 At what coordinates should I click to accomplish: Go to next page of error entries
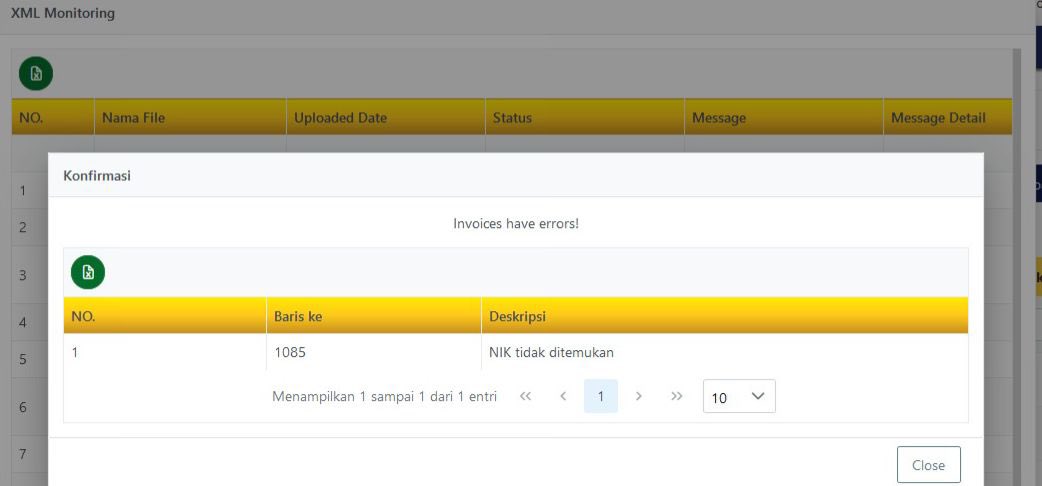click(639, 396)
